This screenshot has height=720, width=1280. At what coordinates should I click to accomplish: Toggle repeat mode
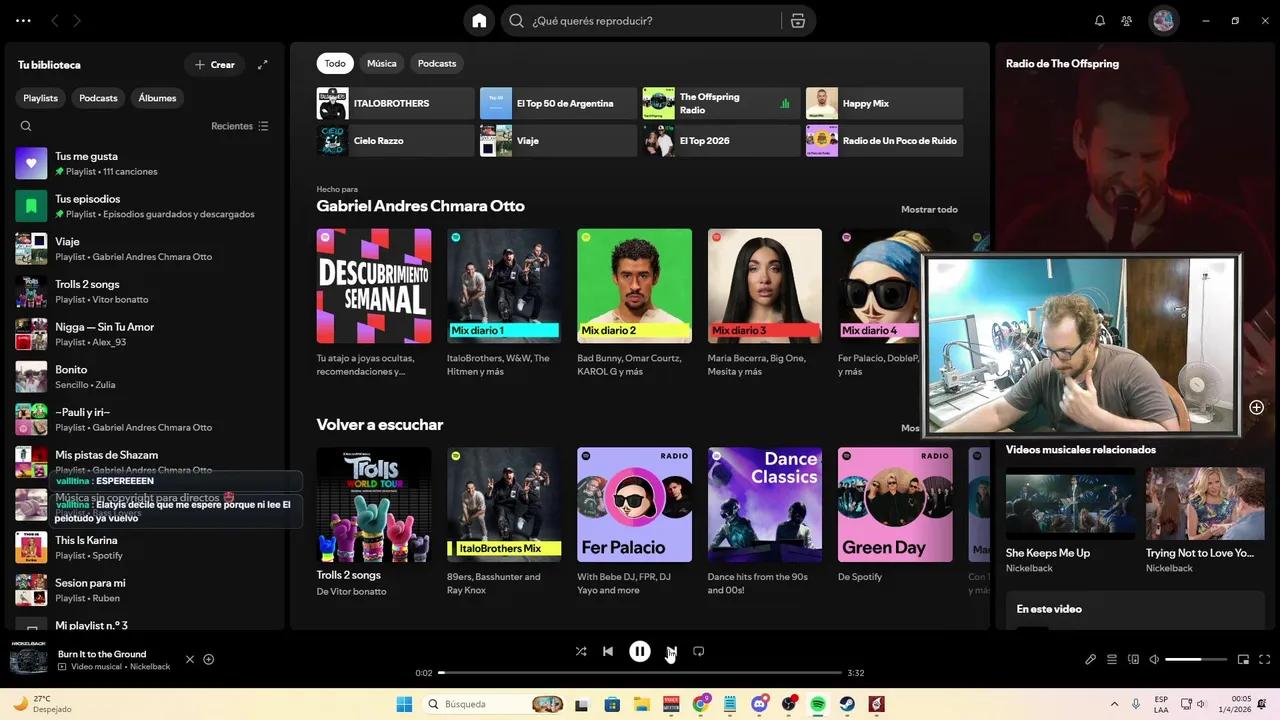[x=699, y=651]
